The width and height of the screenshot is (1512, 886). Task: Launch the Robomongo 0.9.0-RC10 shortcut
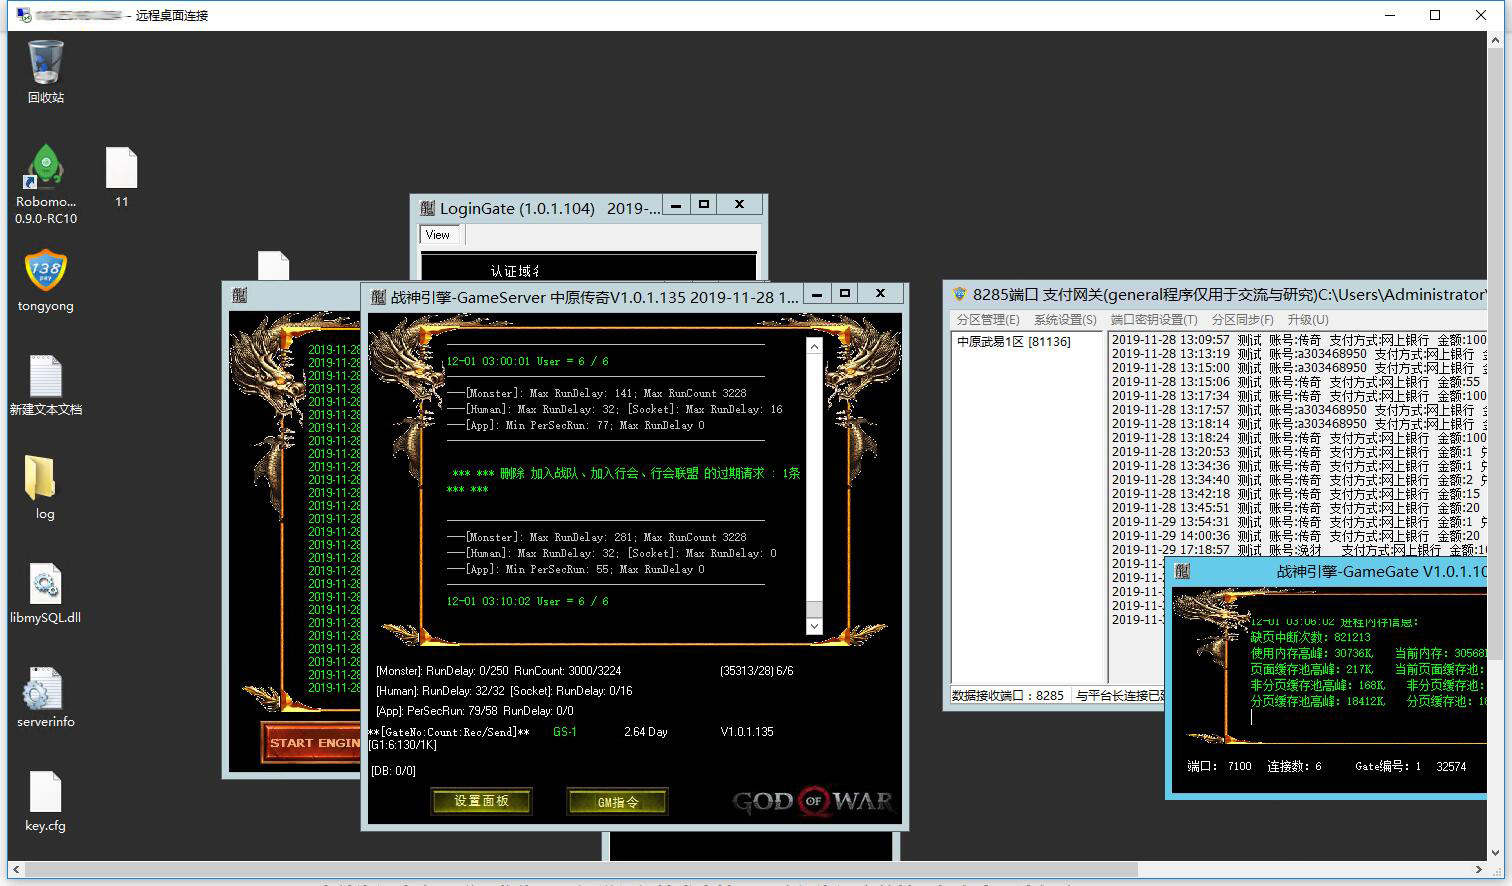[46, 168]
